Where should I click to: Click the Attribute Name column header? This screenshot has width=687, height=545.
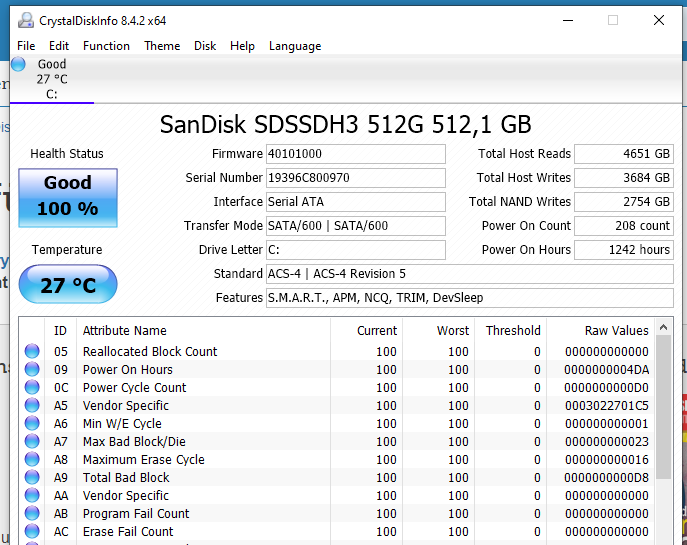point(203,330)
